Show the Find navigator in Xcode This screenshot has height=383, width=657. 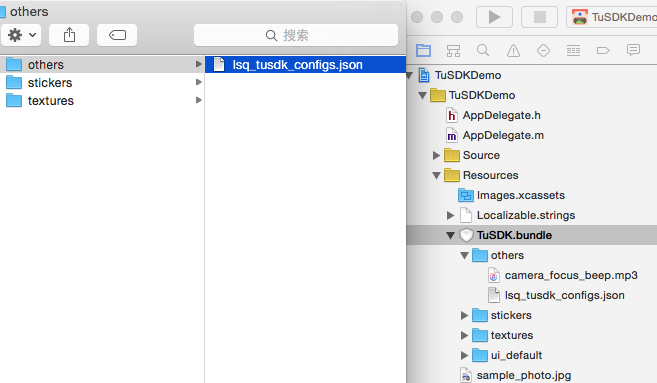(x=483, y=51)
